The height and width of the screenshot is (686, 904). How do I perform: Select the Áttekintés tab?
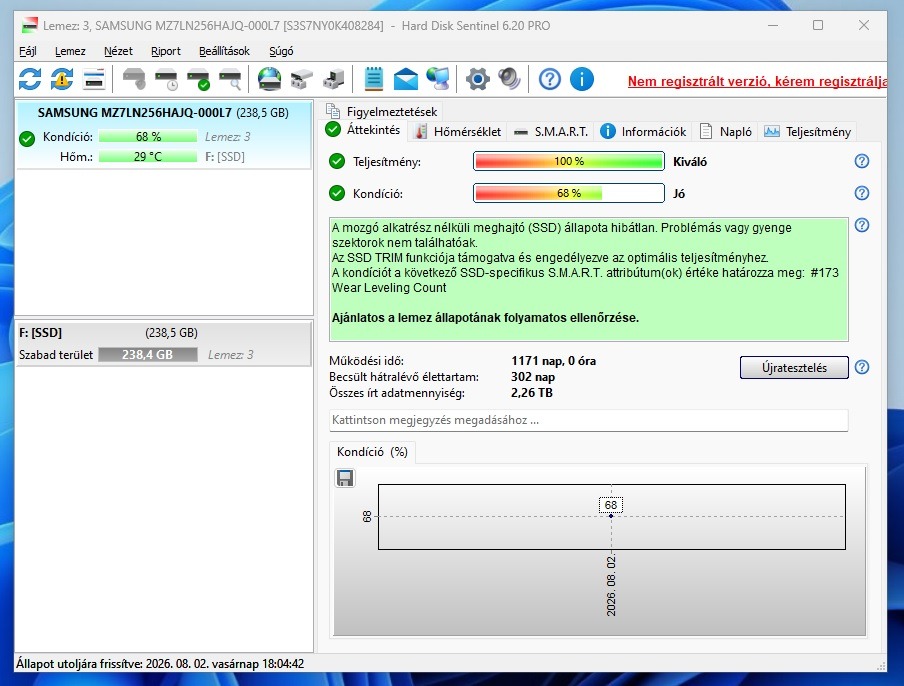[363, 130]
